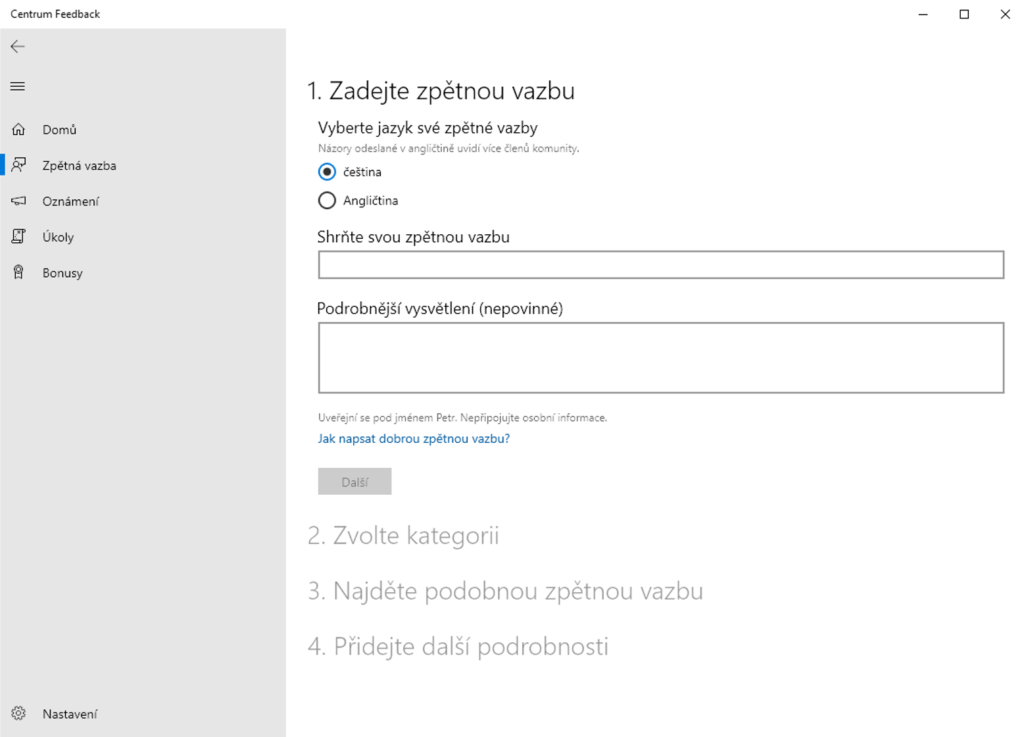Select the Angličtina radio button
The height and width of the screenshot is (737, 1024).
pos(327,201)
